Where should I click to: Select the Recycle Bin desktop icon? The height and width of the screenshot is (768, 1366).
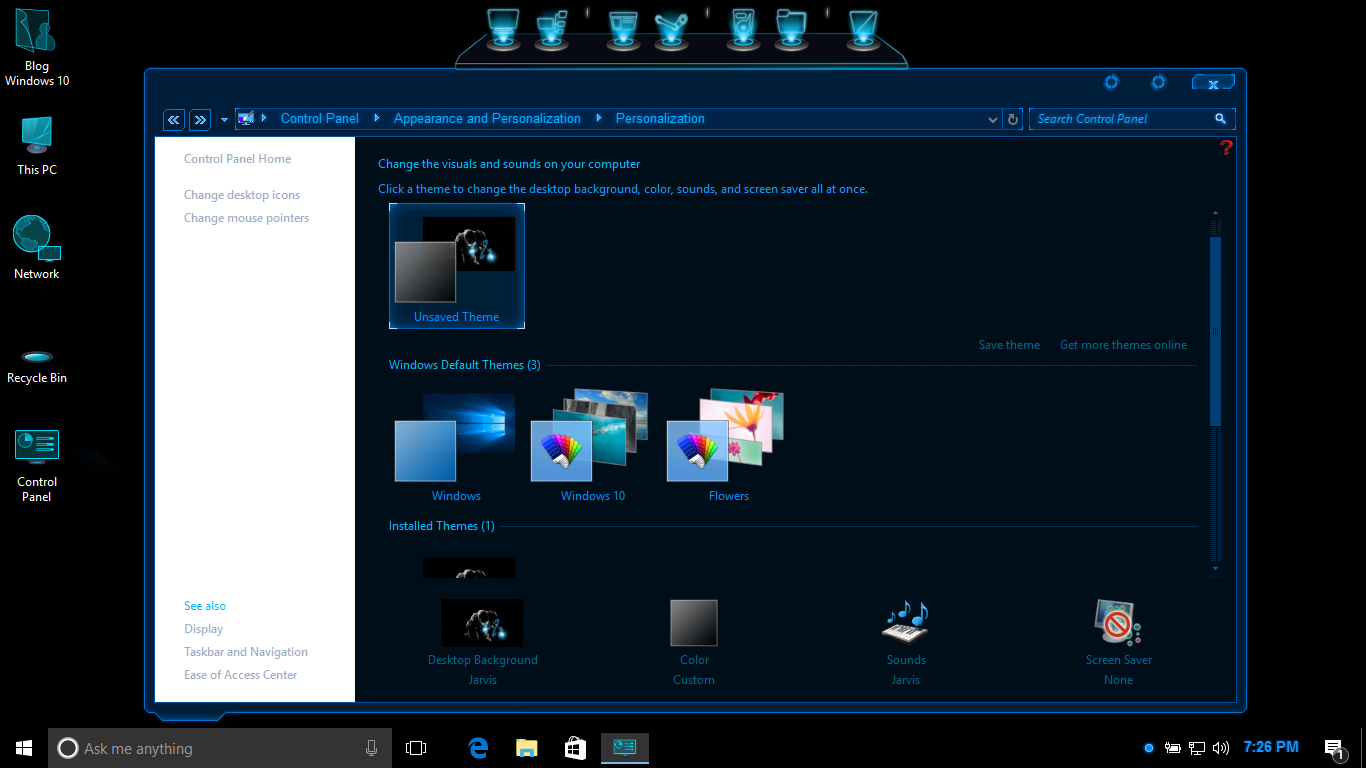(37, 367)
